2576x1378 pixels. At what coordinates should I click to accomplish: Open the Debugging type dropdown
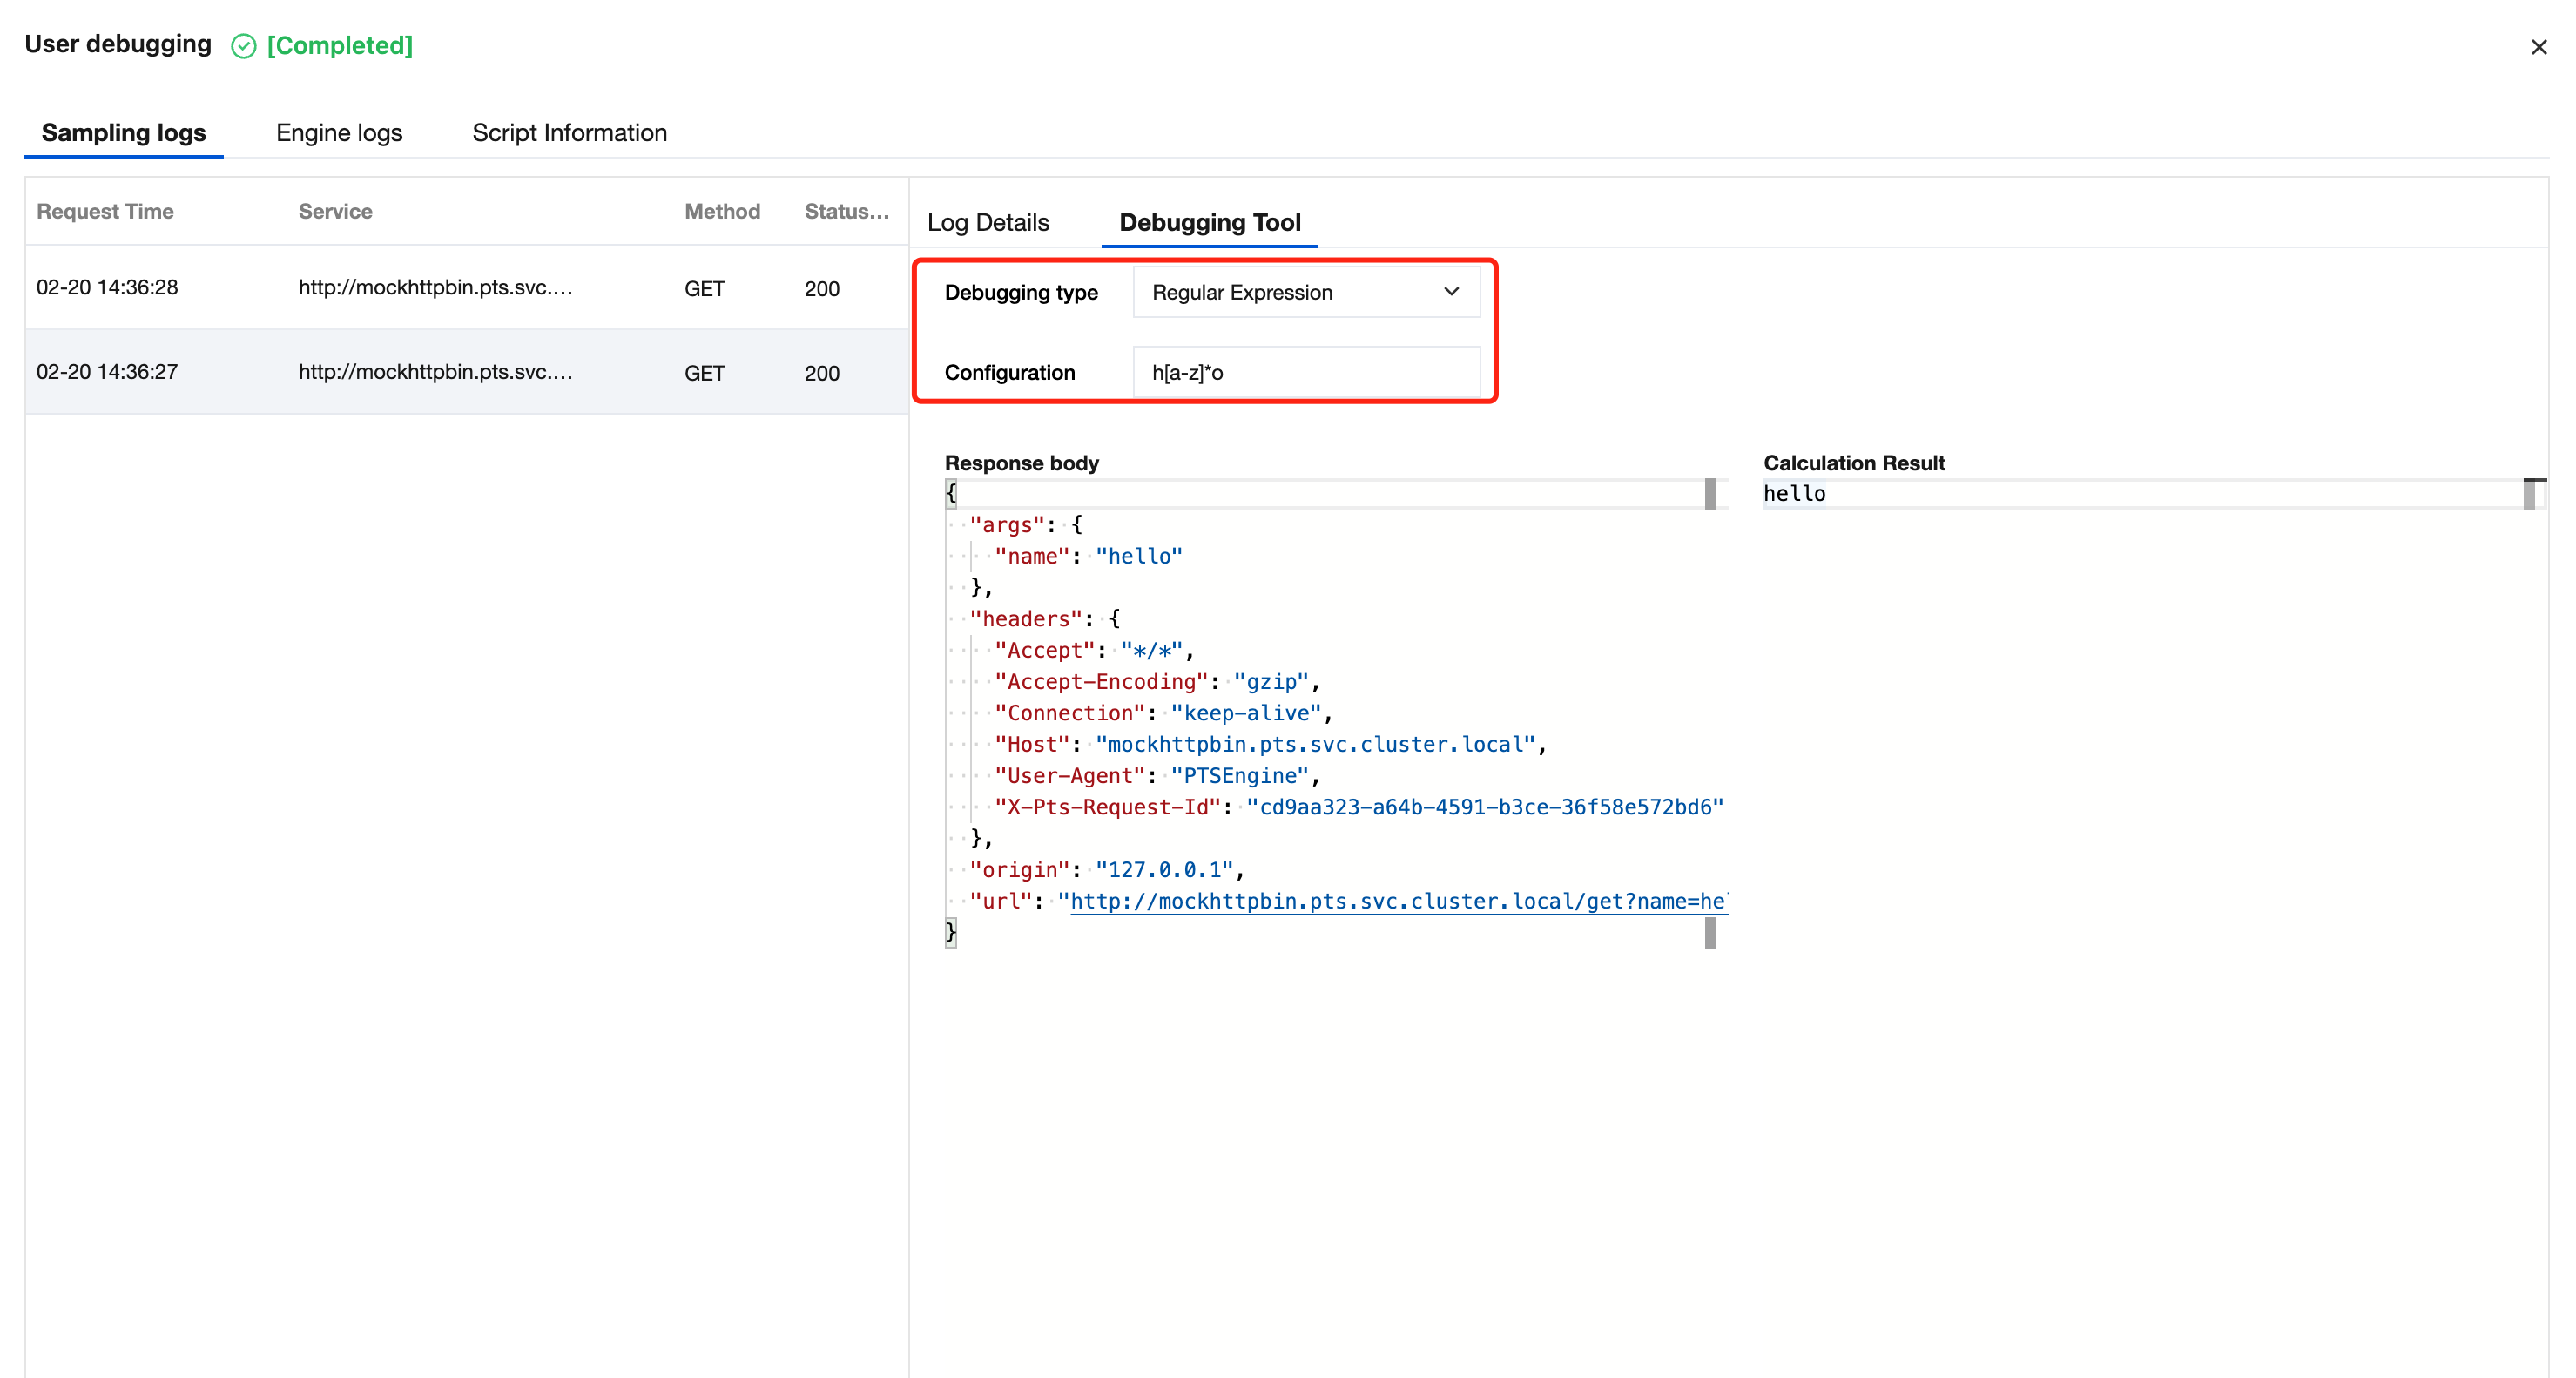click(1306, 292)
